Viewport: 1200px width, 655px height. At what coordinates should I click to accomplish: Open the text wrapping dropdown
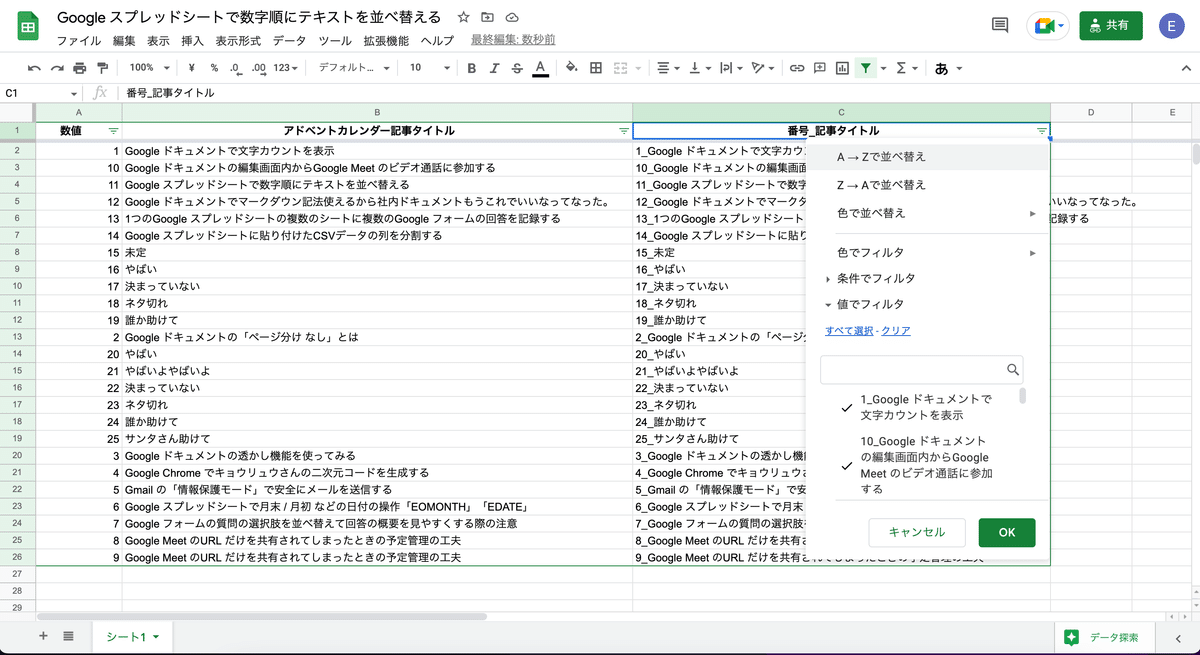[730, 68]
